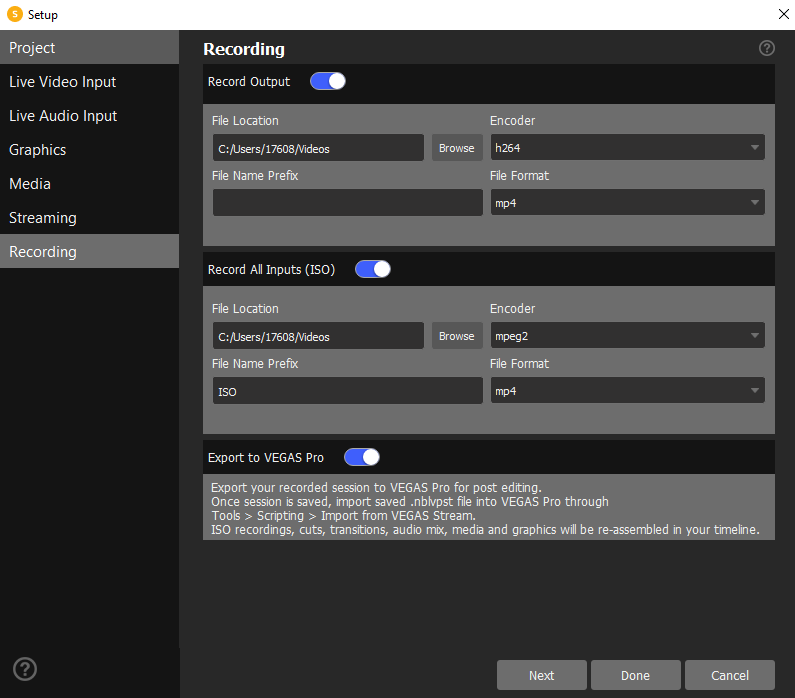The height and width of the screenshot is (698, 795).
Task: Browse for Record Output file location
Action: [457, 148]
